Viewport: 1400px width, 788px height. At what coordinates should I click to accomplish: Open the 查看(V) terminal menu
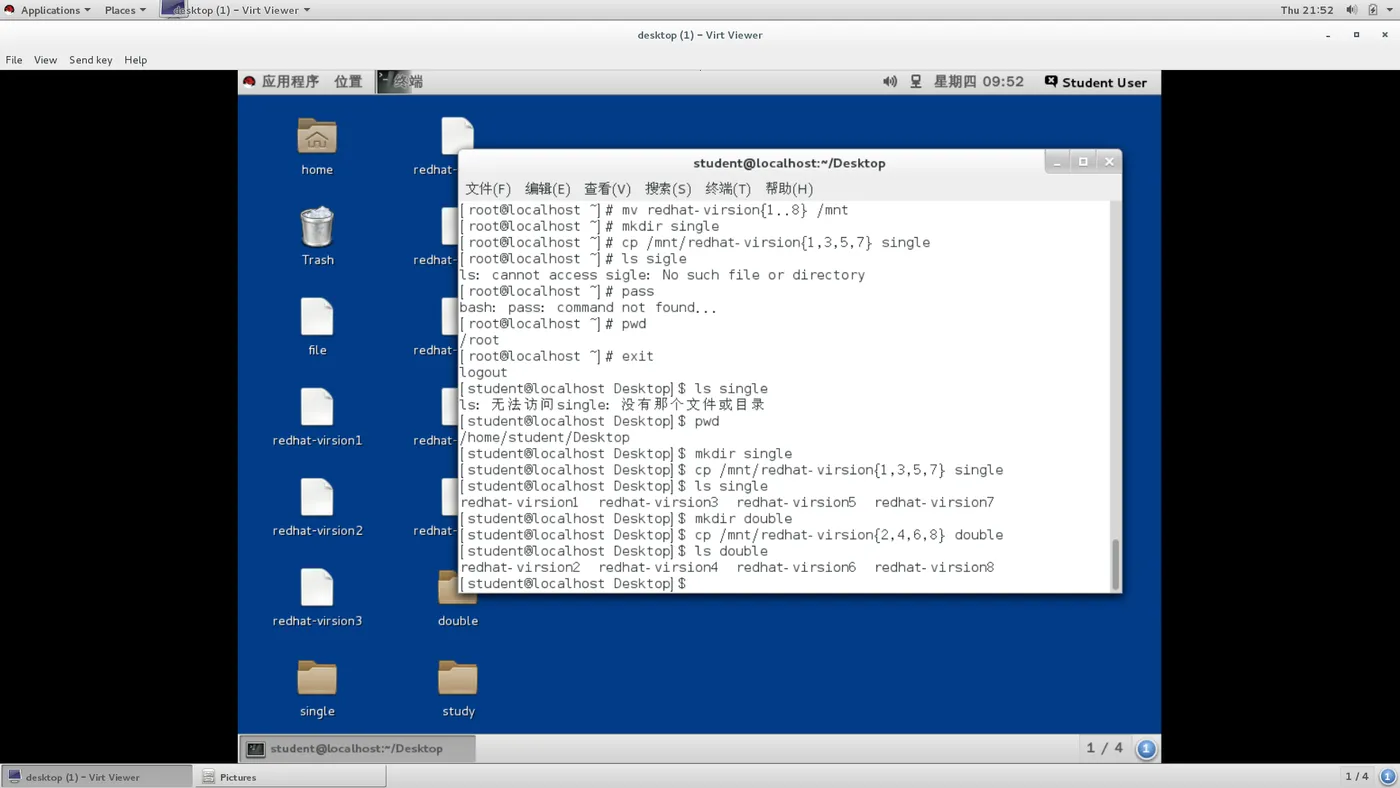[608, 189]
